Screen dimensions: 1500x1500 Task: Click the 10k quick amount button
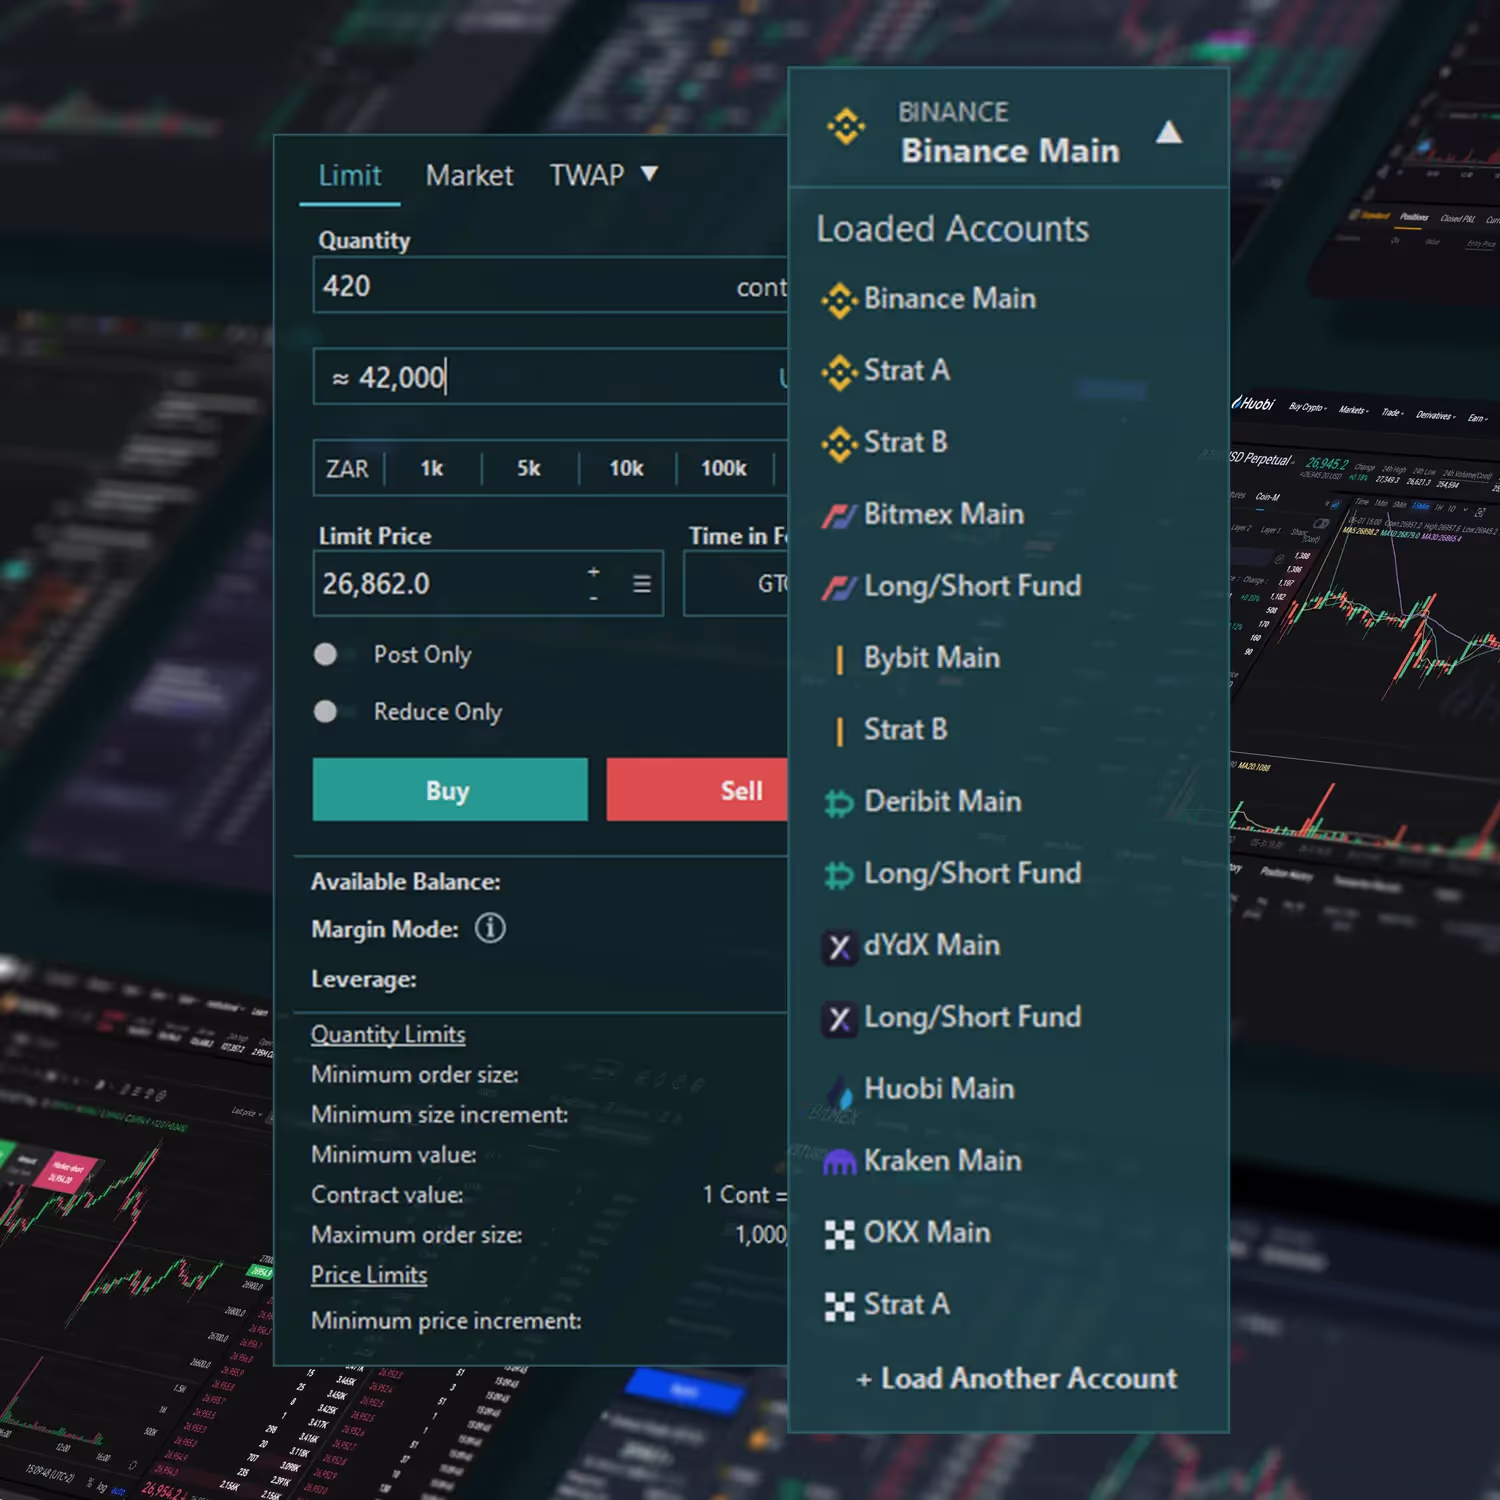627,468
